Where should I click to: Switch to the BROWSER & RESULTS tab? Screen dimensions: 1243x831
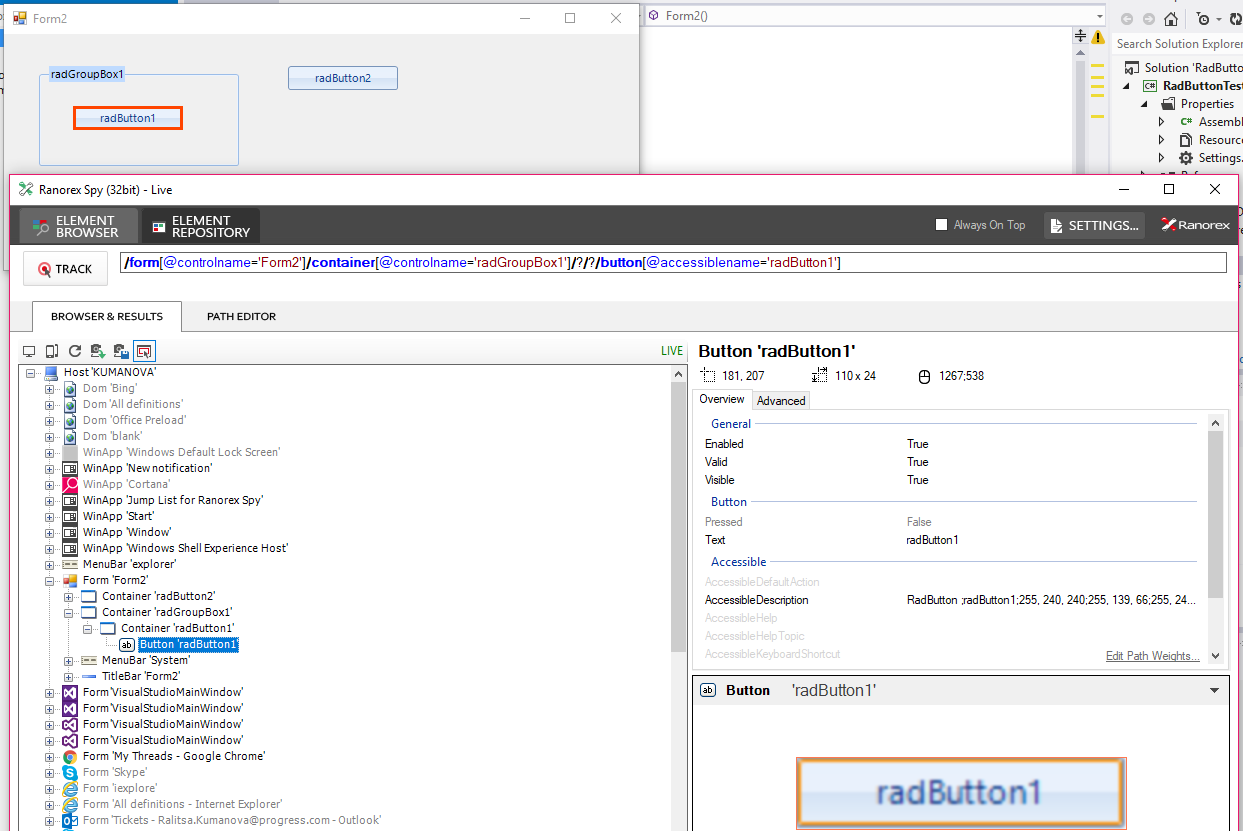tap(107, 316)
